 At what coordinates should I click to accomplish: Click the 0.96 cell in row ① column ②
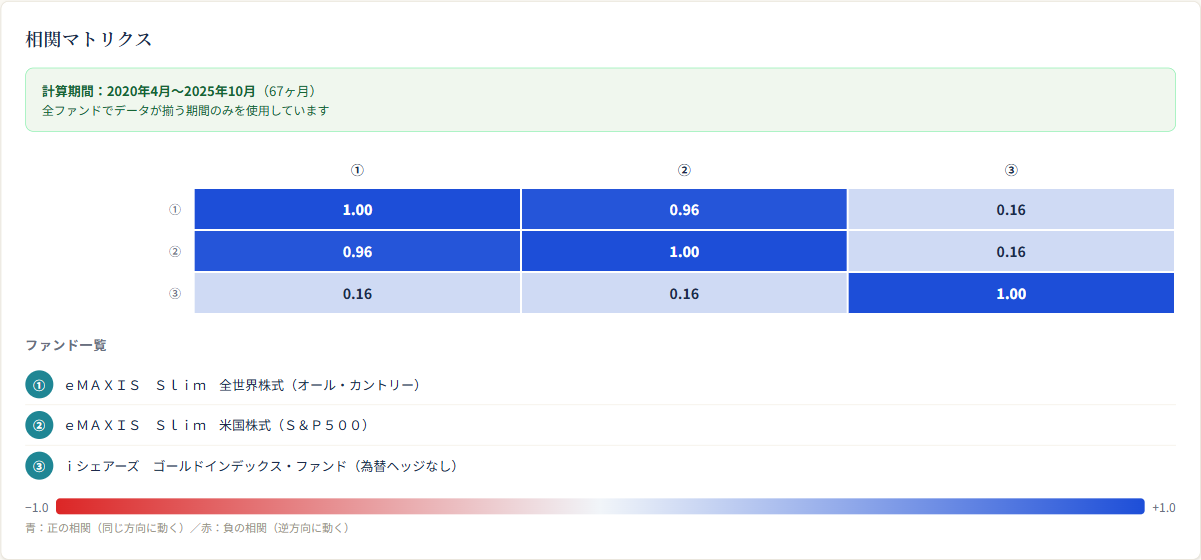pyautogui.click(x=684, y=209)
